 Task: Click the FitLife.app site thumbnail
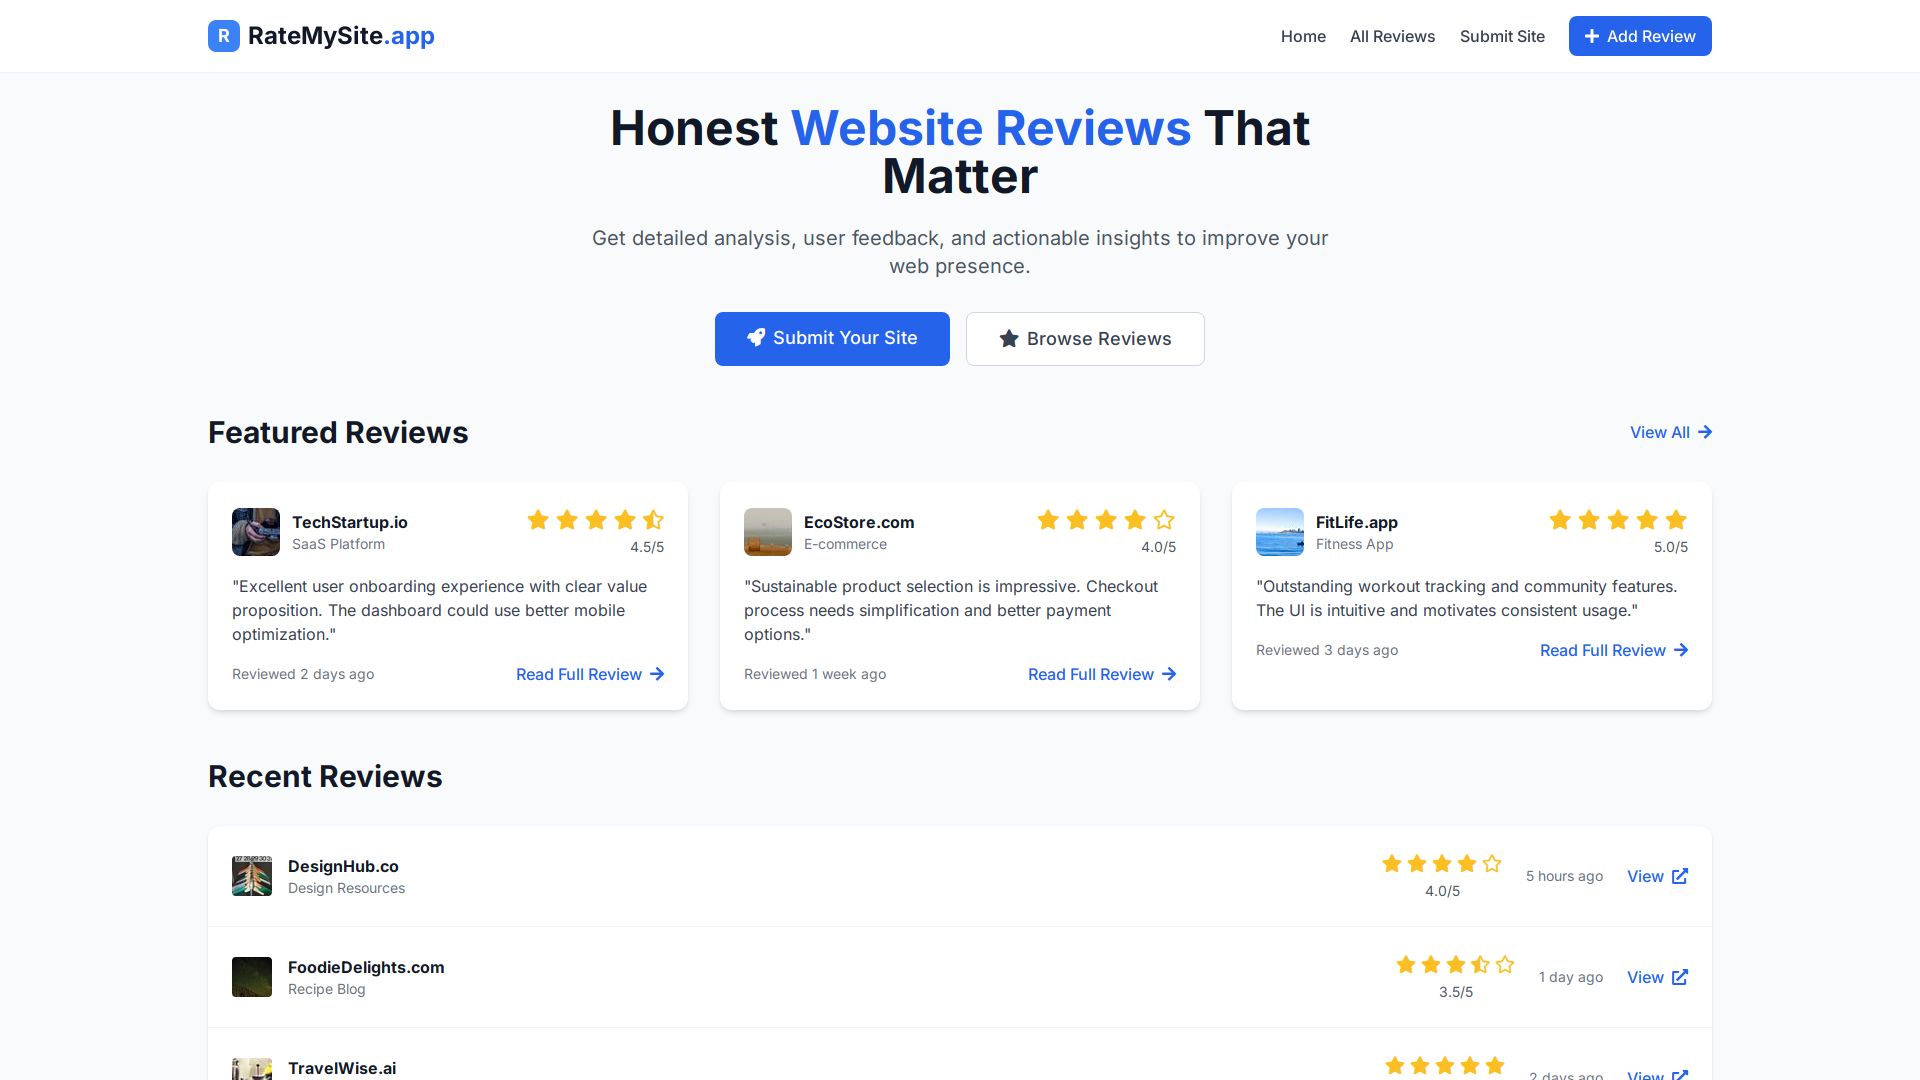pyautogui.click(x=1280, y=532)
